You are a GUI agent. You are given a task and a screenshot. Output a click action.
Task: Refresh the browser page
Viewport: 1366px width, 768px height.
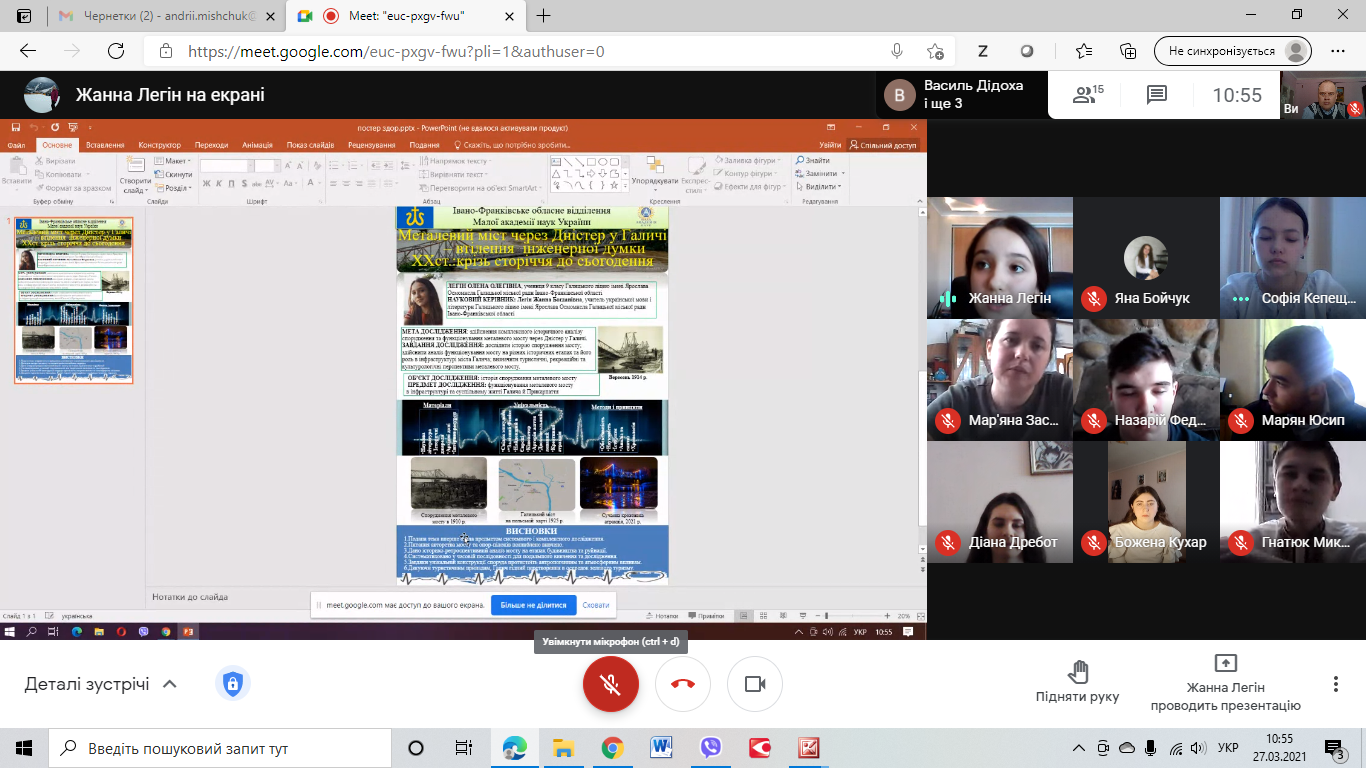click(x=116, y=51)
